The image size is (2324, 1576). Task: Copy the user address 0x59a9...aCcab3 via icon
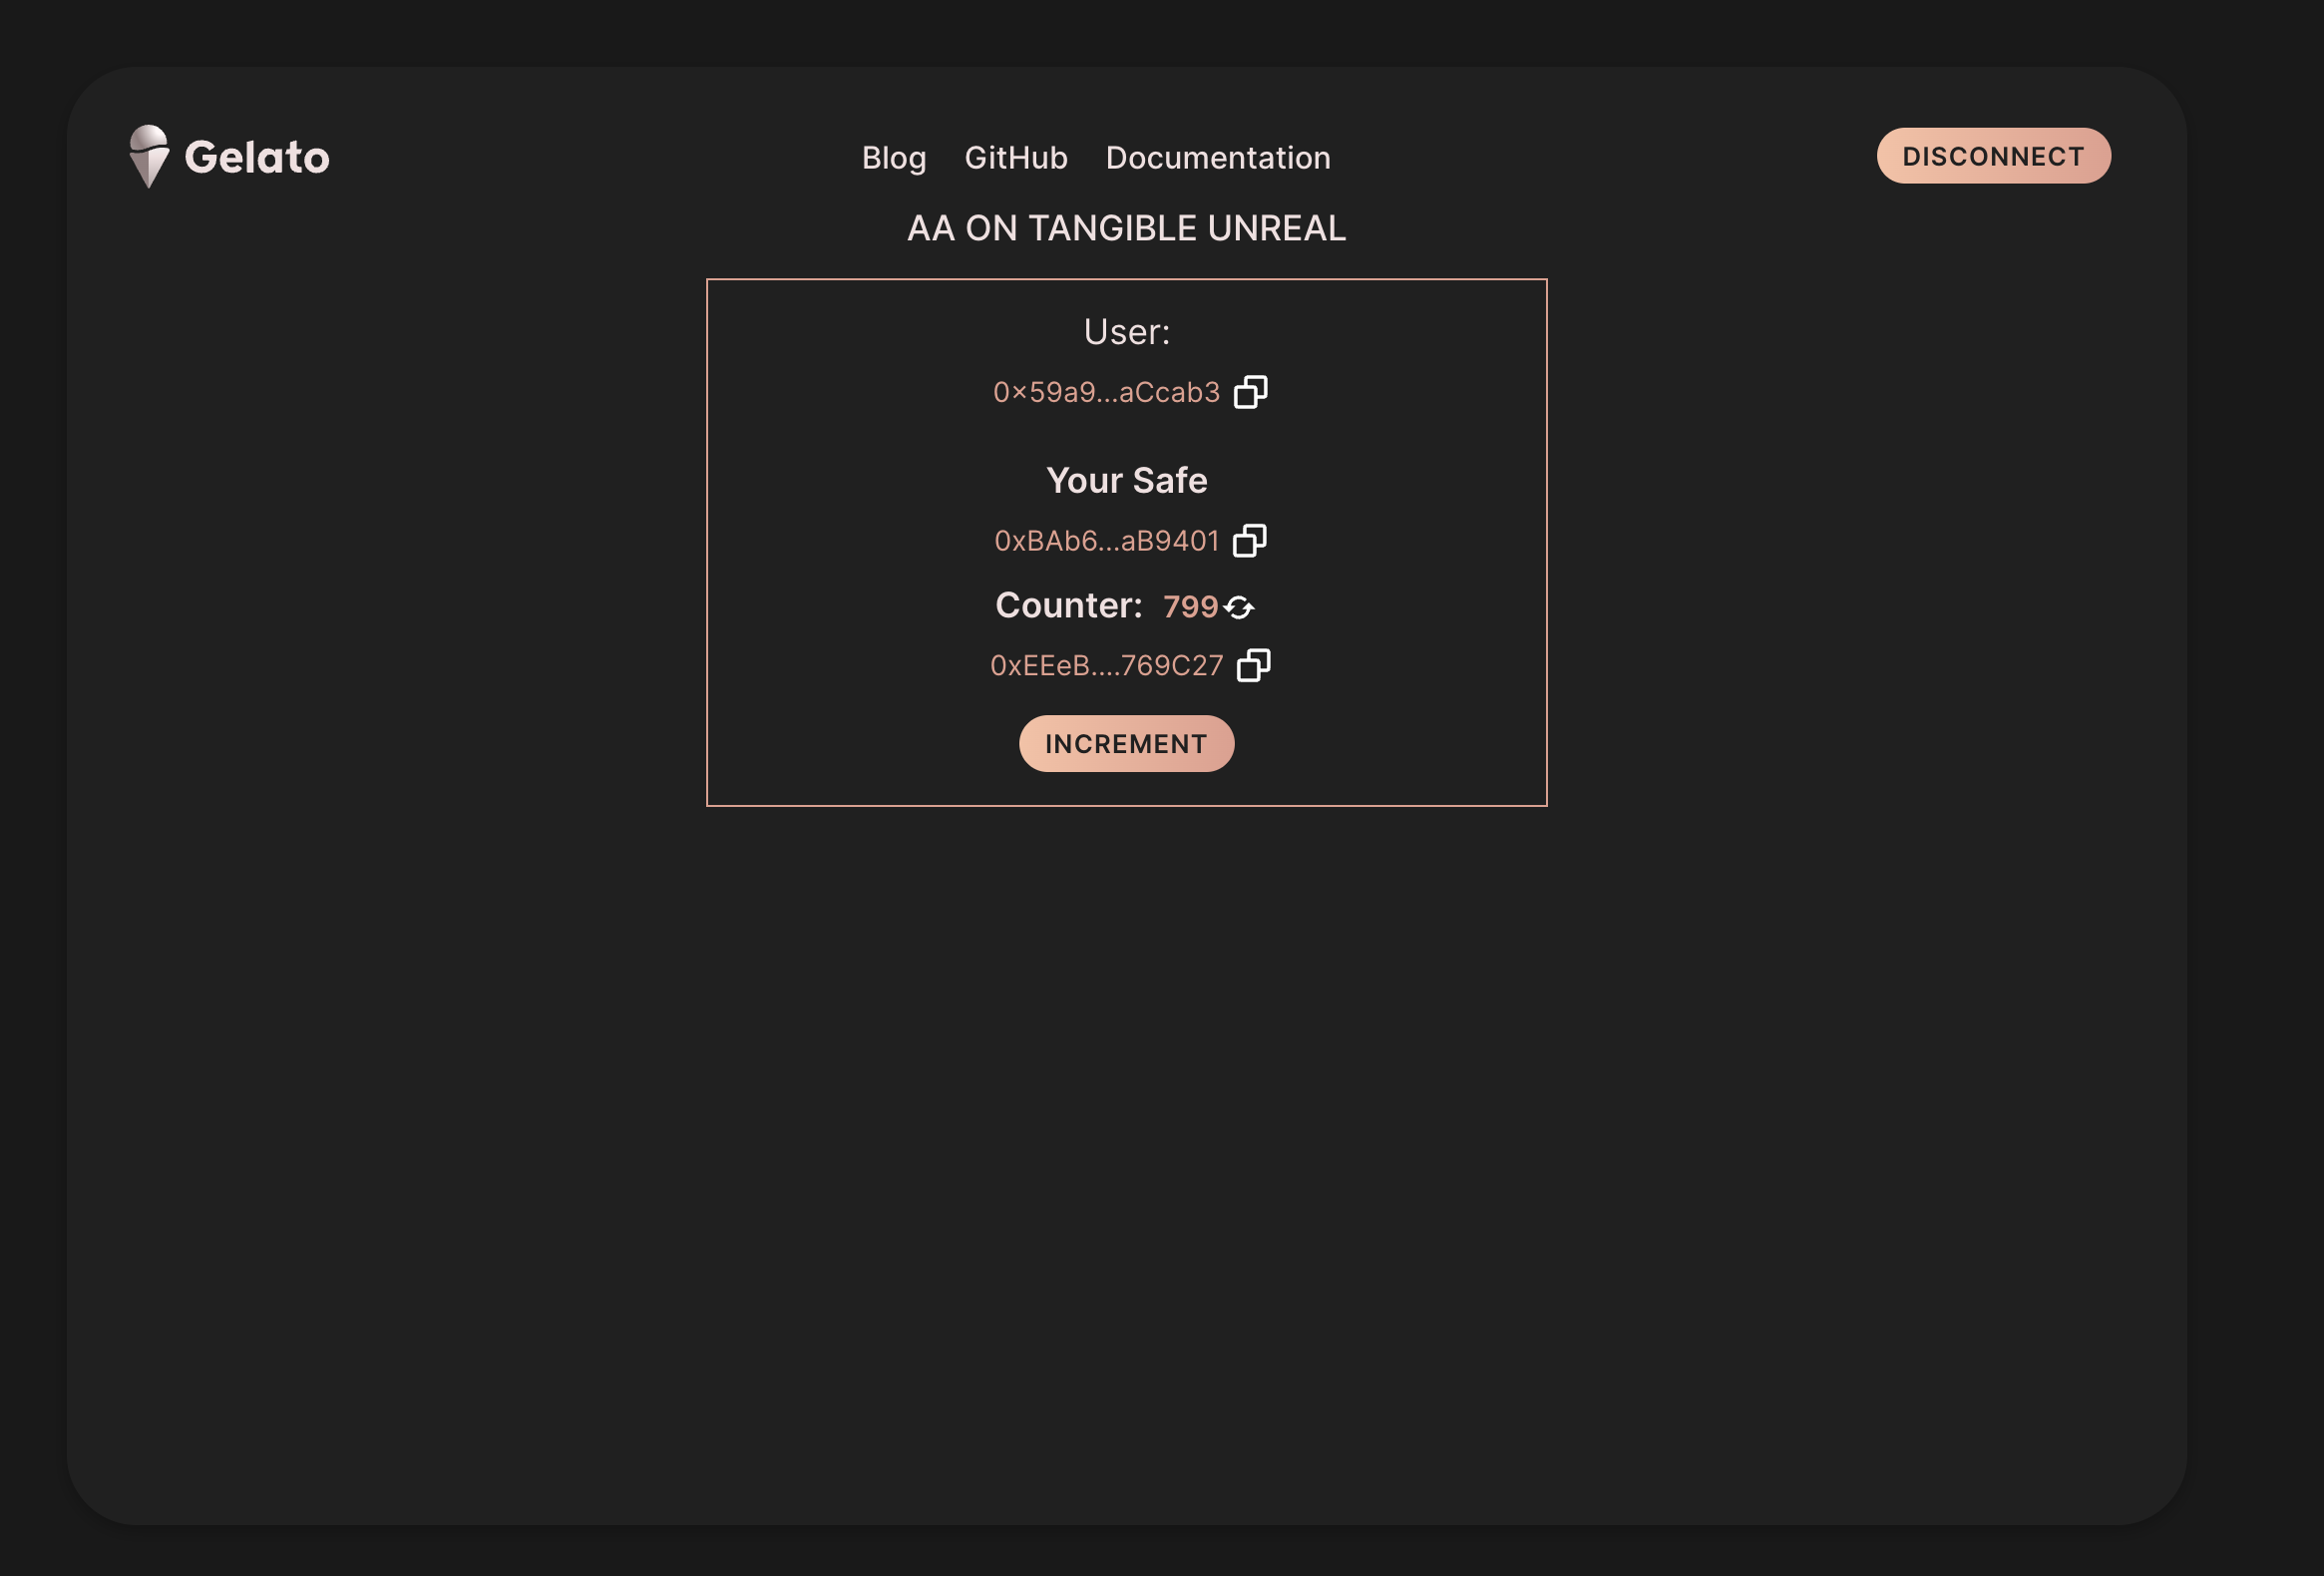coord(1250,392)
